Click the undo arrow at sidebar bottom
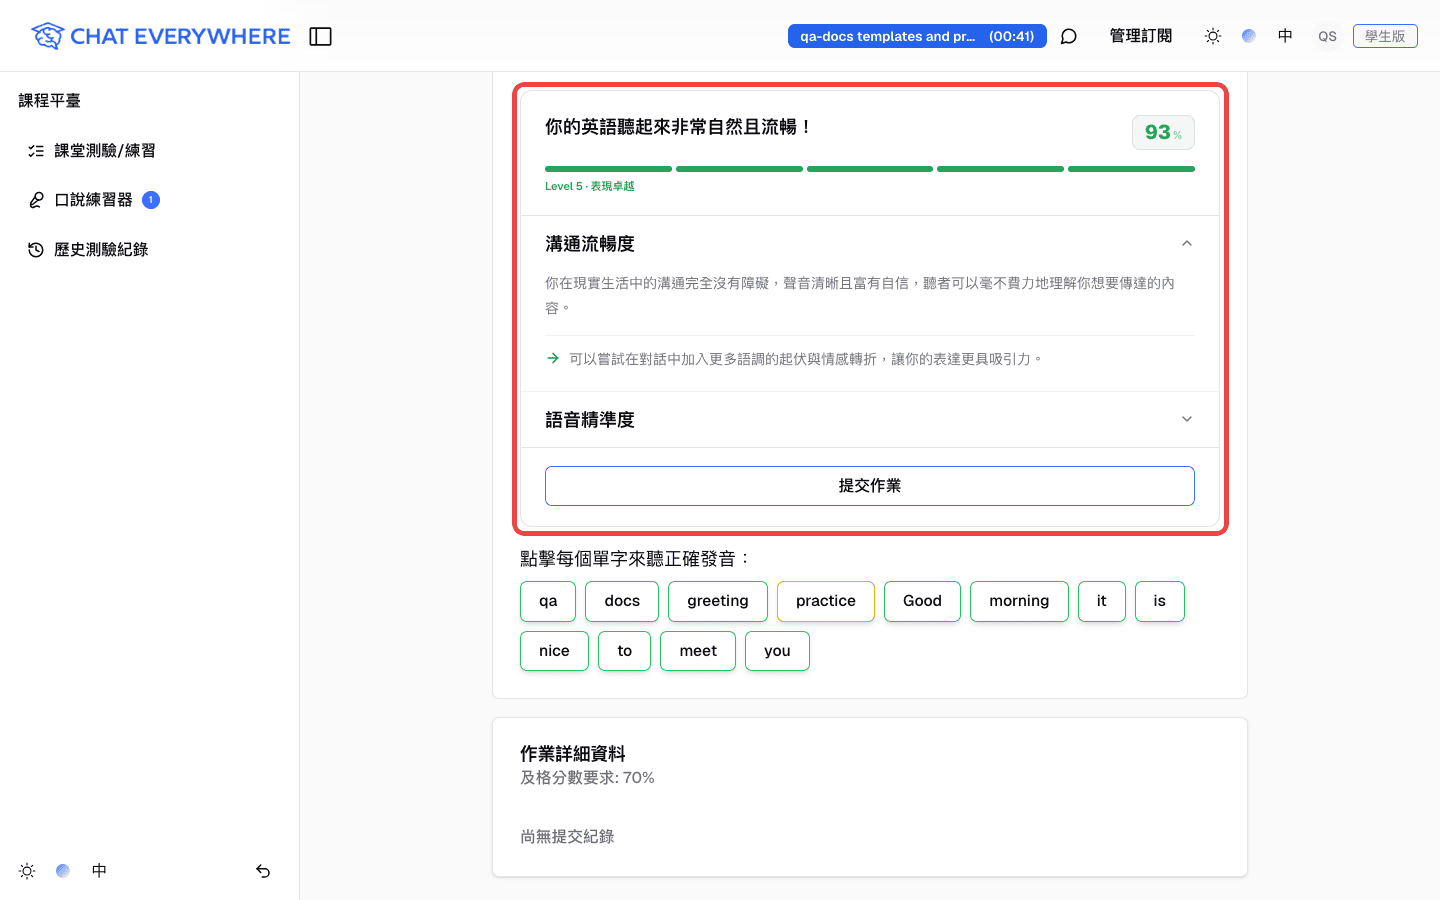Viewport: 1440px width, 900px height. click(263, 871)
